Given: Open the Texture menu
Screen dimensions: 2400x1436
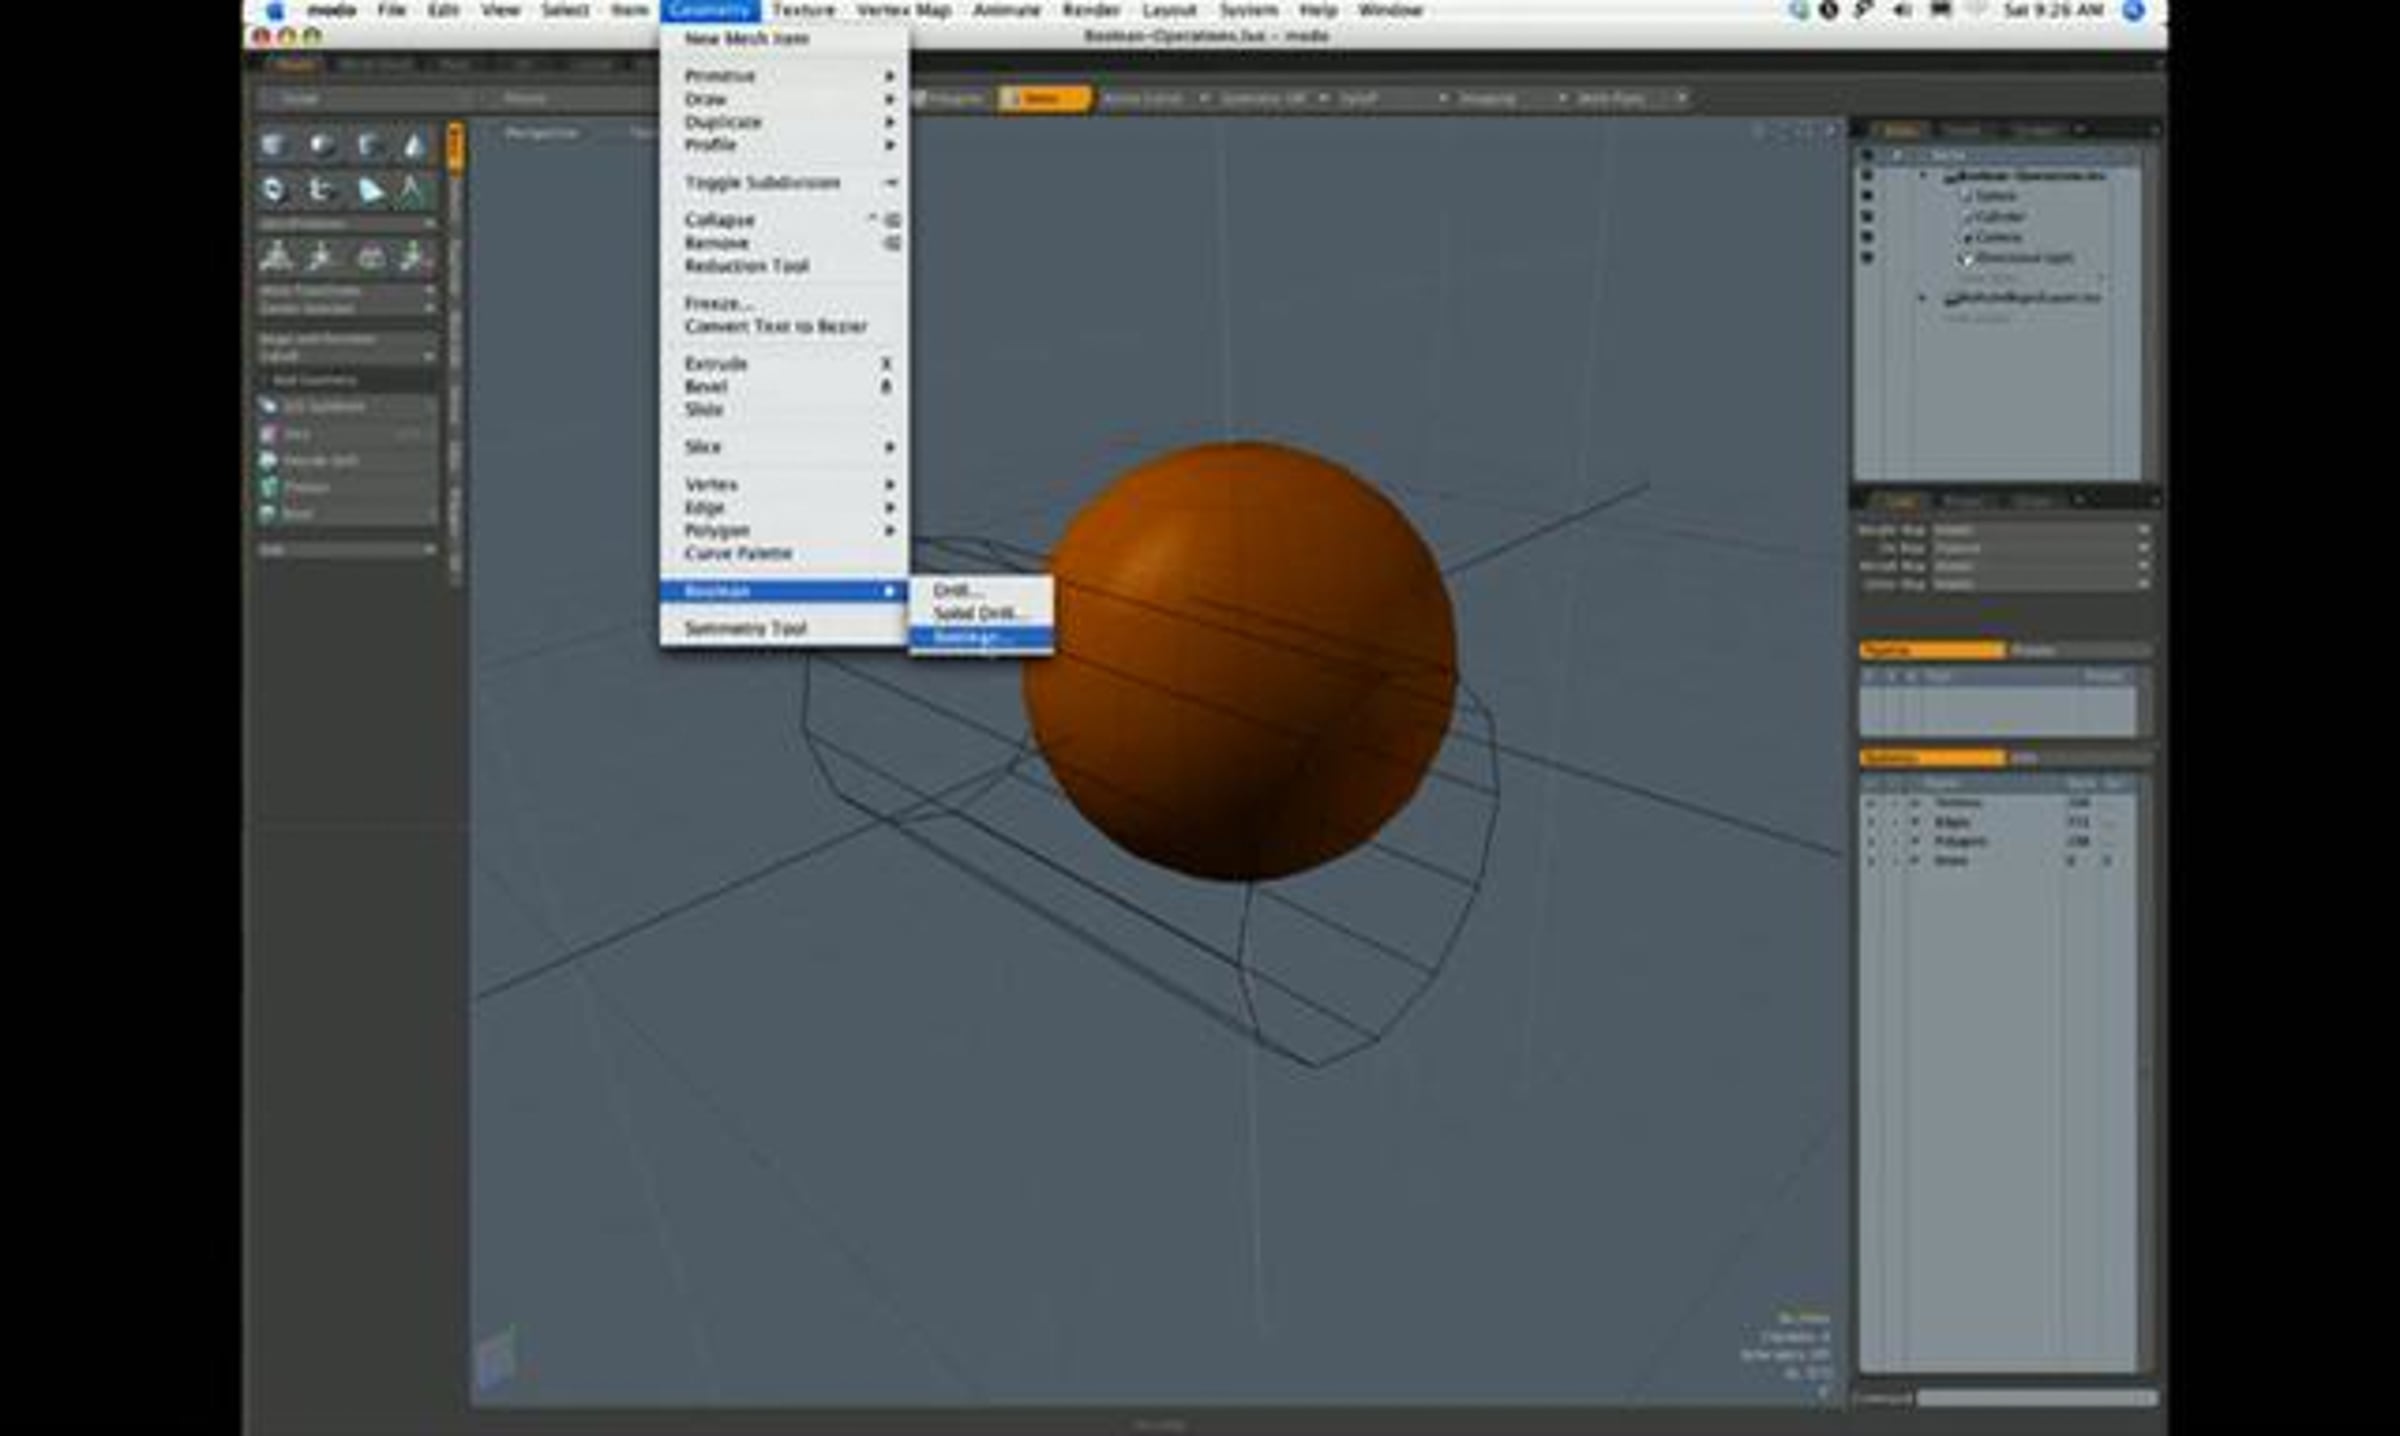Looking at the screenshot, I should pos(803,11).
